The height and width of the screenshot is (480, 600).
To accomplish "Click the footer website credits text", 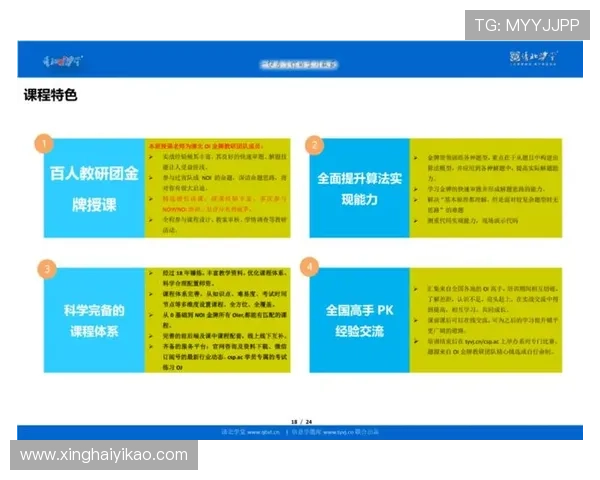I will [300, 432].
